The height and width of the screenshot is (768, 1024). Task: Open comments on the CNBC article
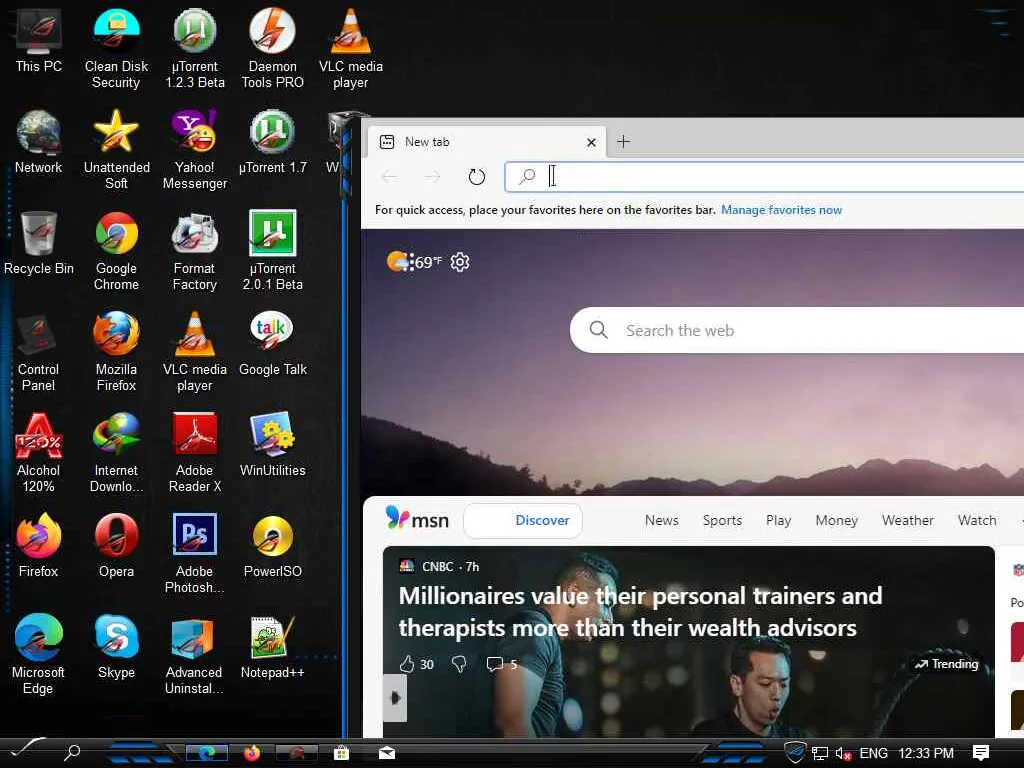click(x=502, y=664)
